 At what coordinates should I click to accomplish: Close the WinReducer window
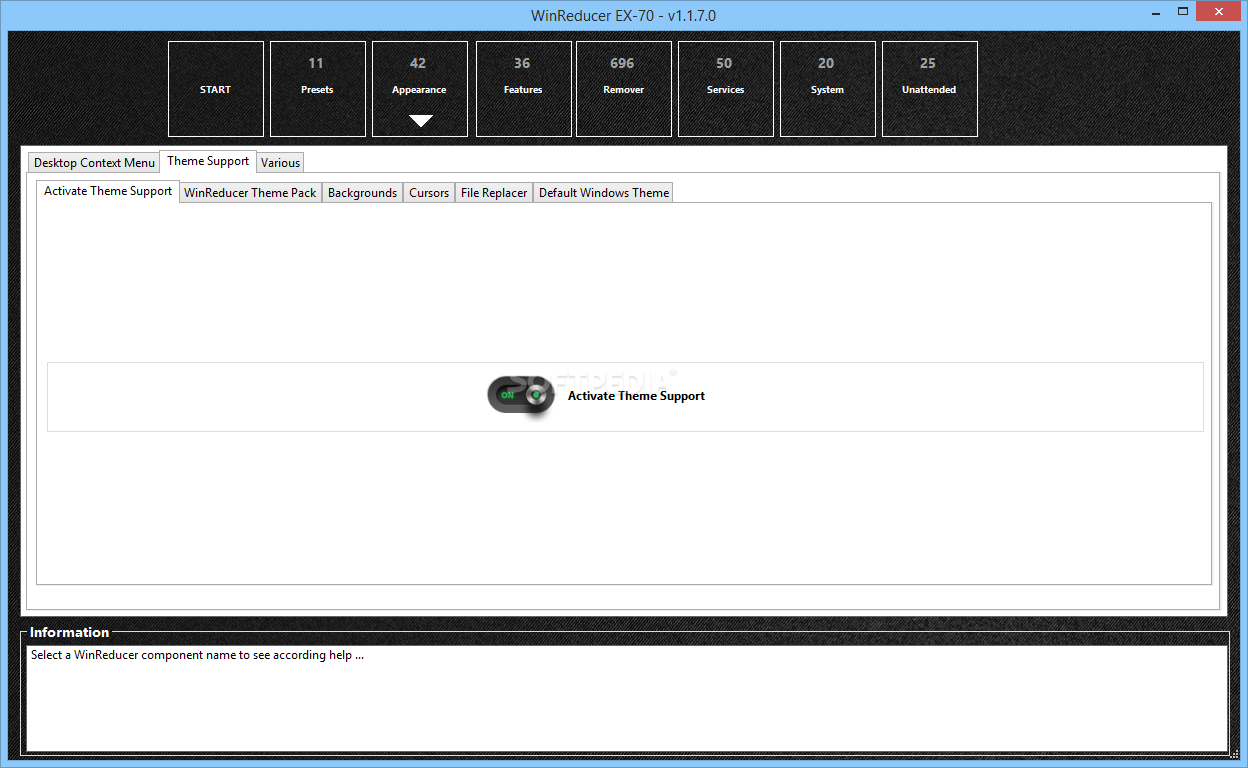click(x=1220, y=10)
